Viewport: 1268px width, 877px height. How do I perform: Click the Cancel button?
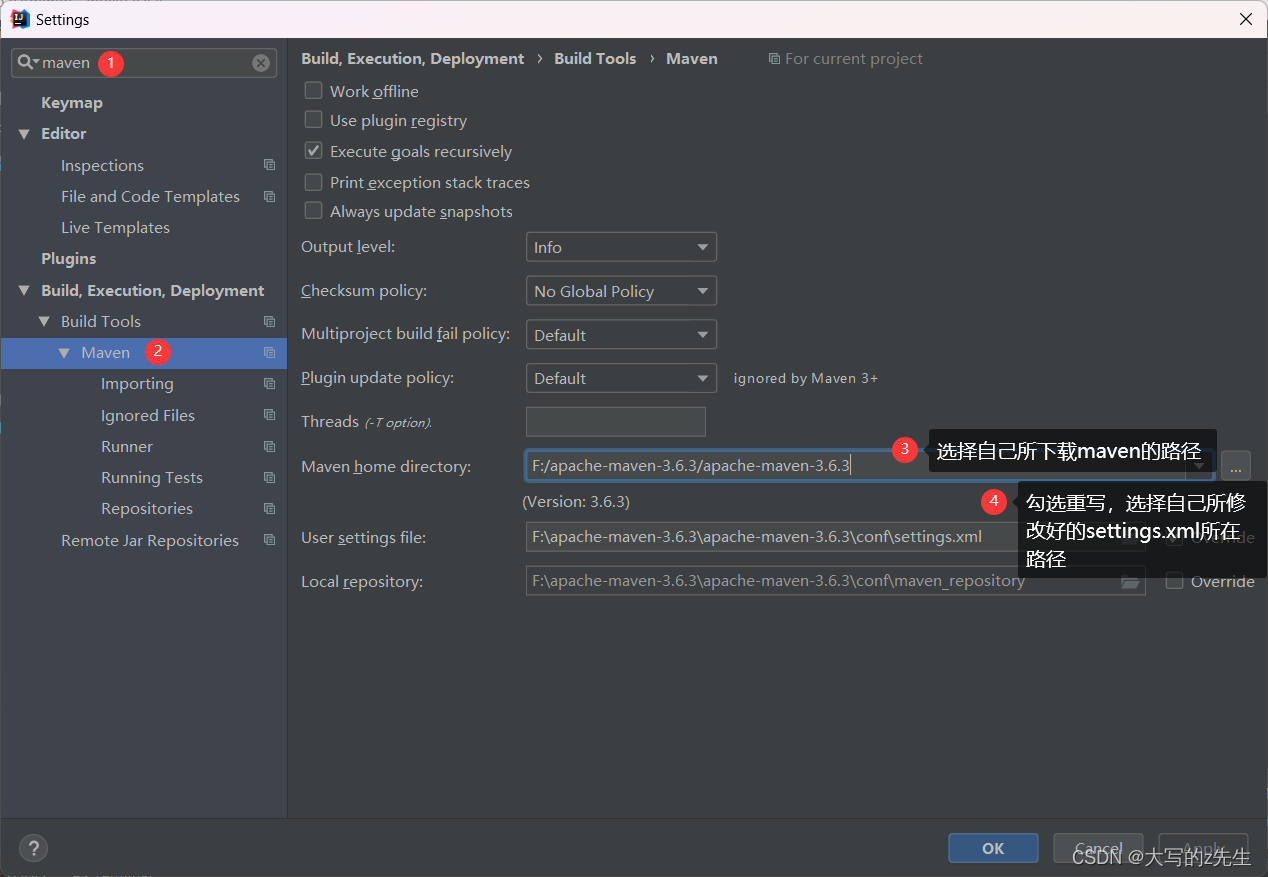point(1097,847)
